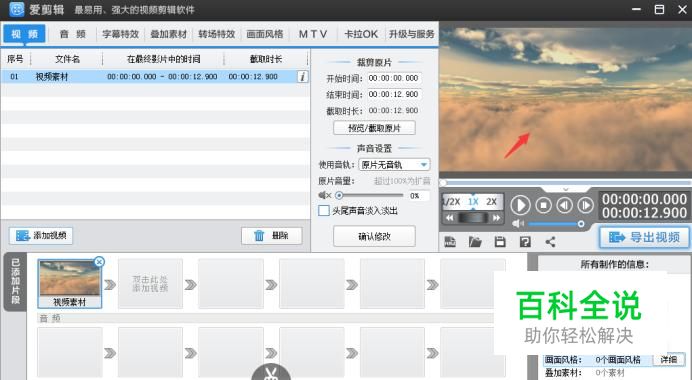This screenshot has height=380, width=692.
Task: Speed up playback with the fast-forward arrows
Action: point(496,218)
